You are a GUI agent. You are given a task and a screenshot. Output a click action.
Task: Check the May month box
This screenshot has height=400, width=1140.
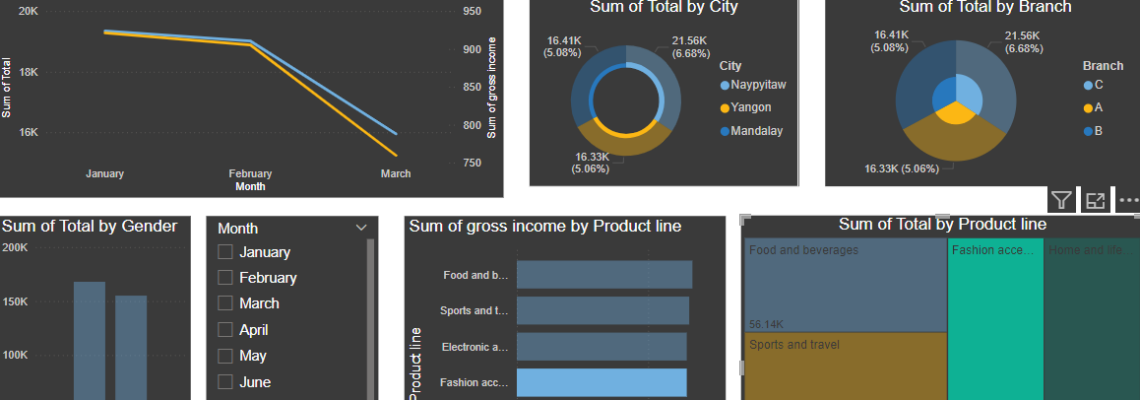[225, 356]
